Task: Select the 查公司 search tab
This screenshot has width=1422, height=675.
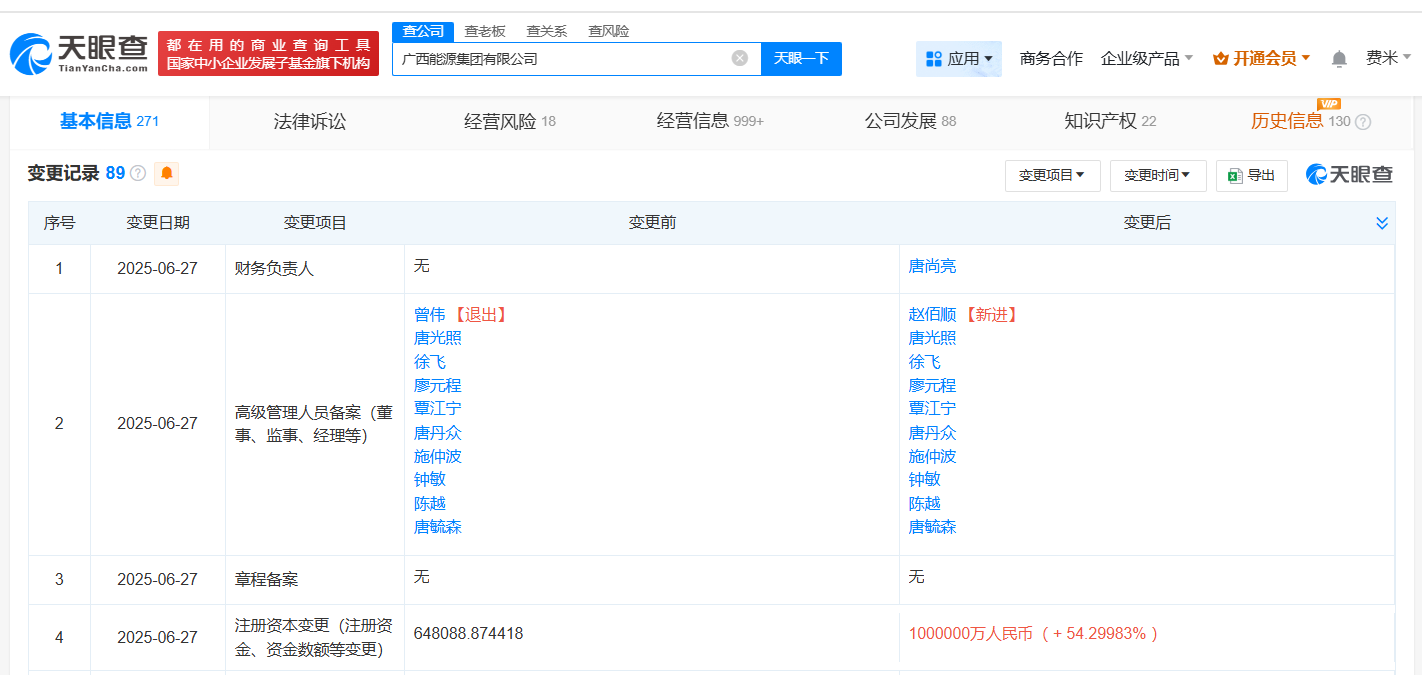Action: (x=423, y=31)
